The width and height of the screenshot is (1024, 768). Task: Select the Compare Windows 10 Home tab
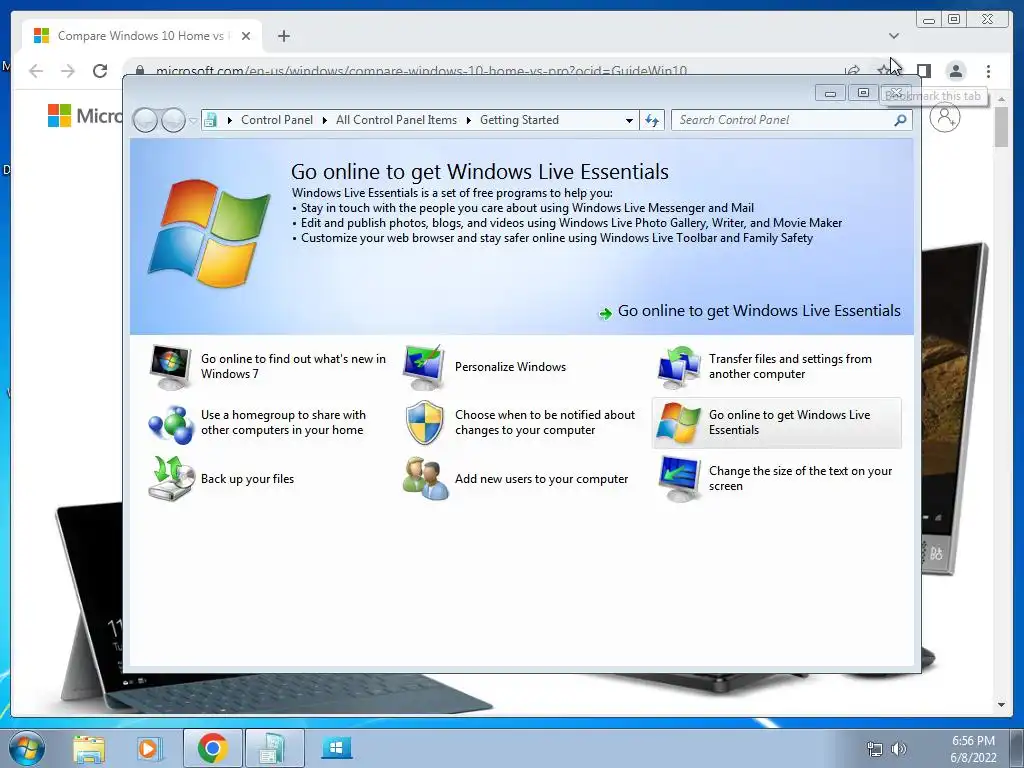142,36
